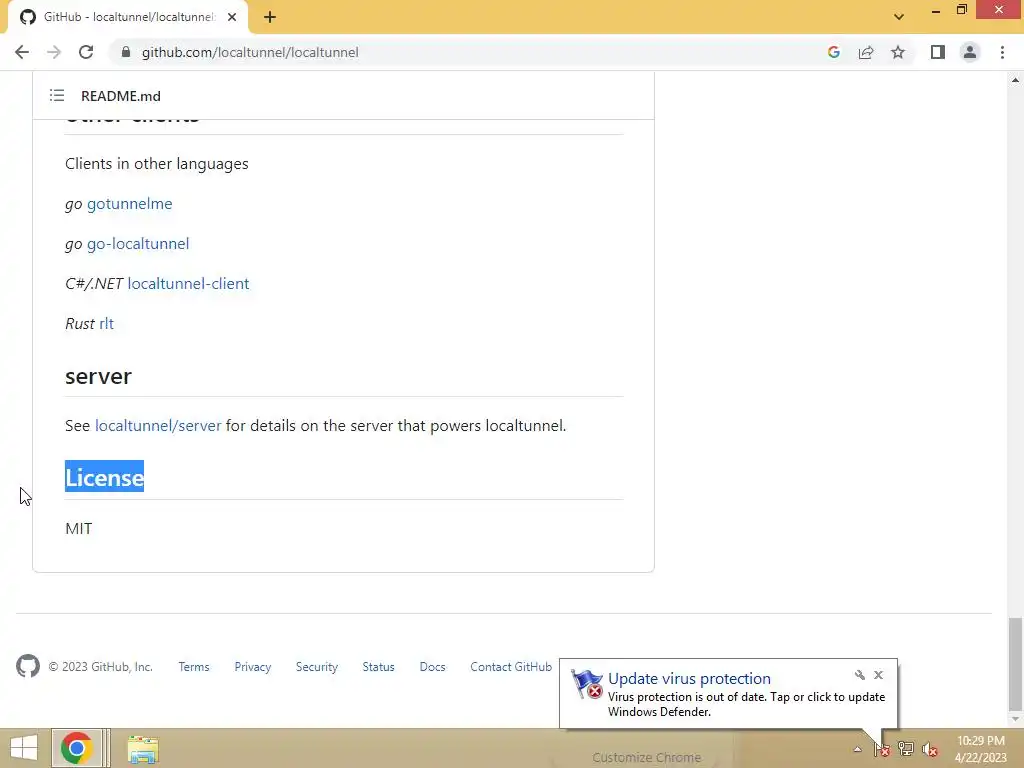This screenshot has width=1024, height=768.
Task: Click the server heading
Action: click(x=99, y=376)
